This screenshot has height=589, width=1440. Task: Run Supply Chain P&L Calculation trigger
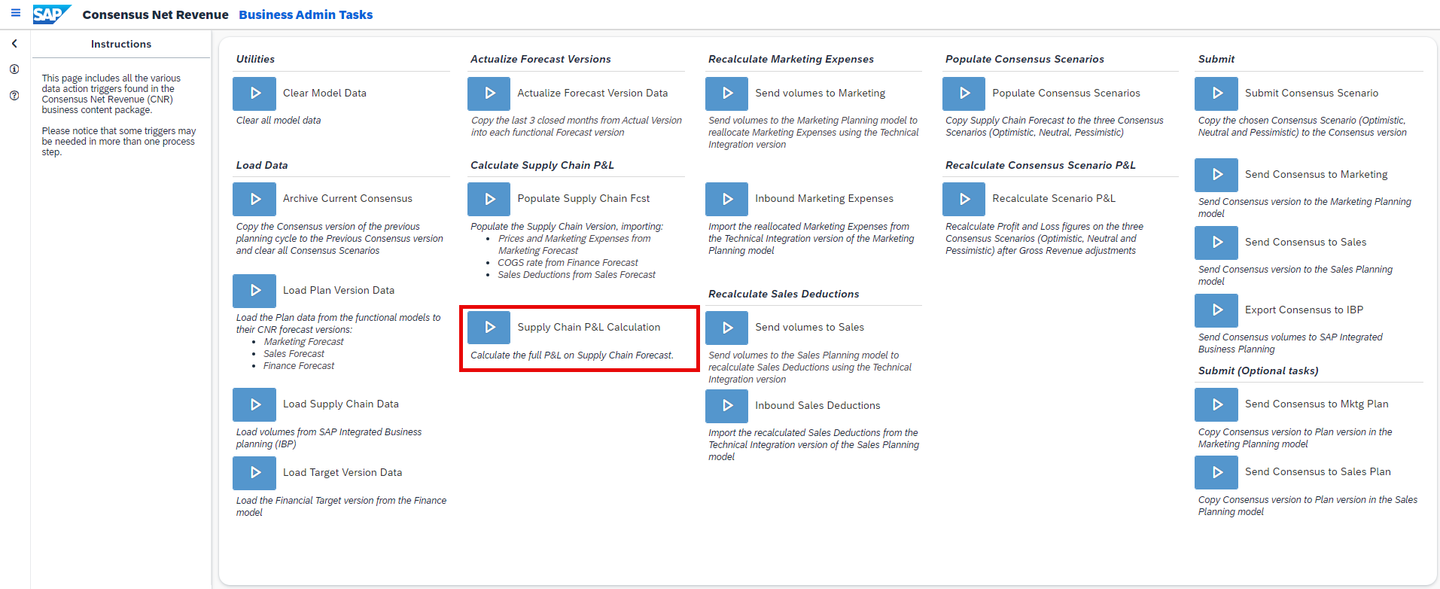(489, 327)
